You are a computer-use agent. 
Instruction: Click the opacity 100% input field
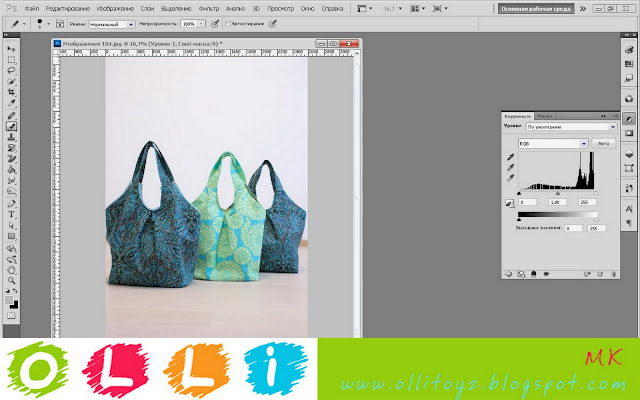pos(189,24)
